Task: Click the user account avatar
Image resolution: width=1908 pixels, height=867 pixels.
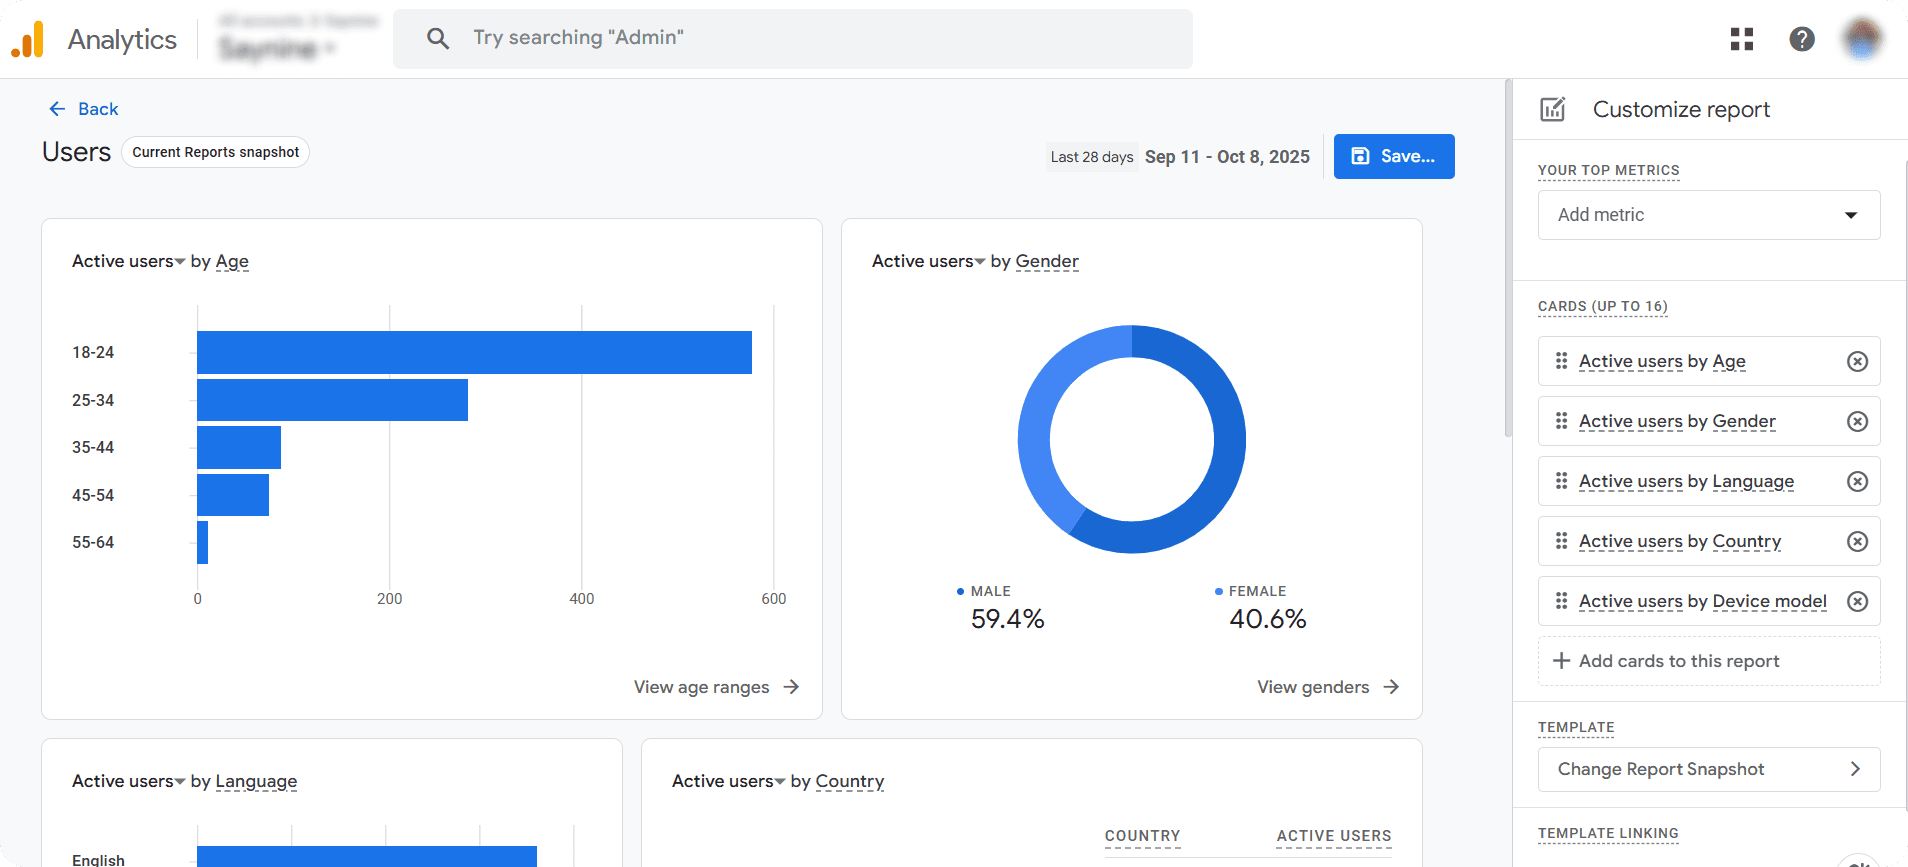Action: pos(1861,39)
